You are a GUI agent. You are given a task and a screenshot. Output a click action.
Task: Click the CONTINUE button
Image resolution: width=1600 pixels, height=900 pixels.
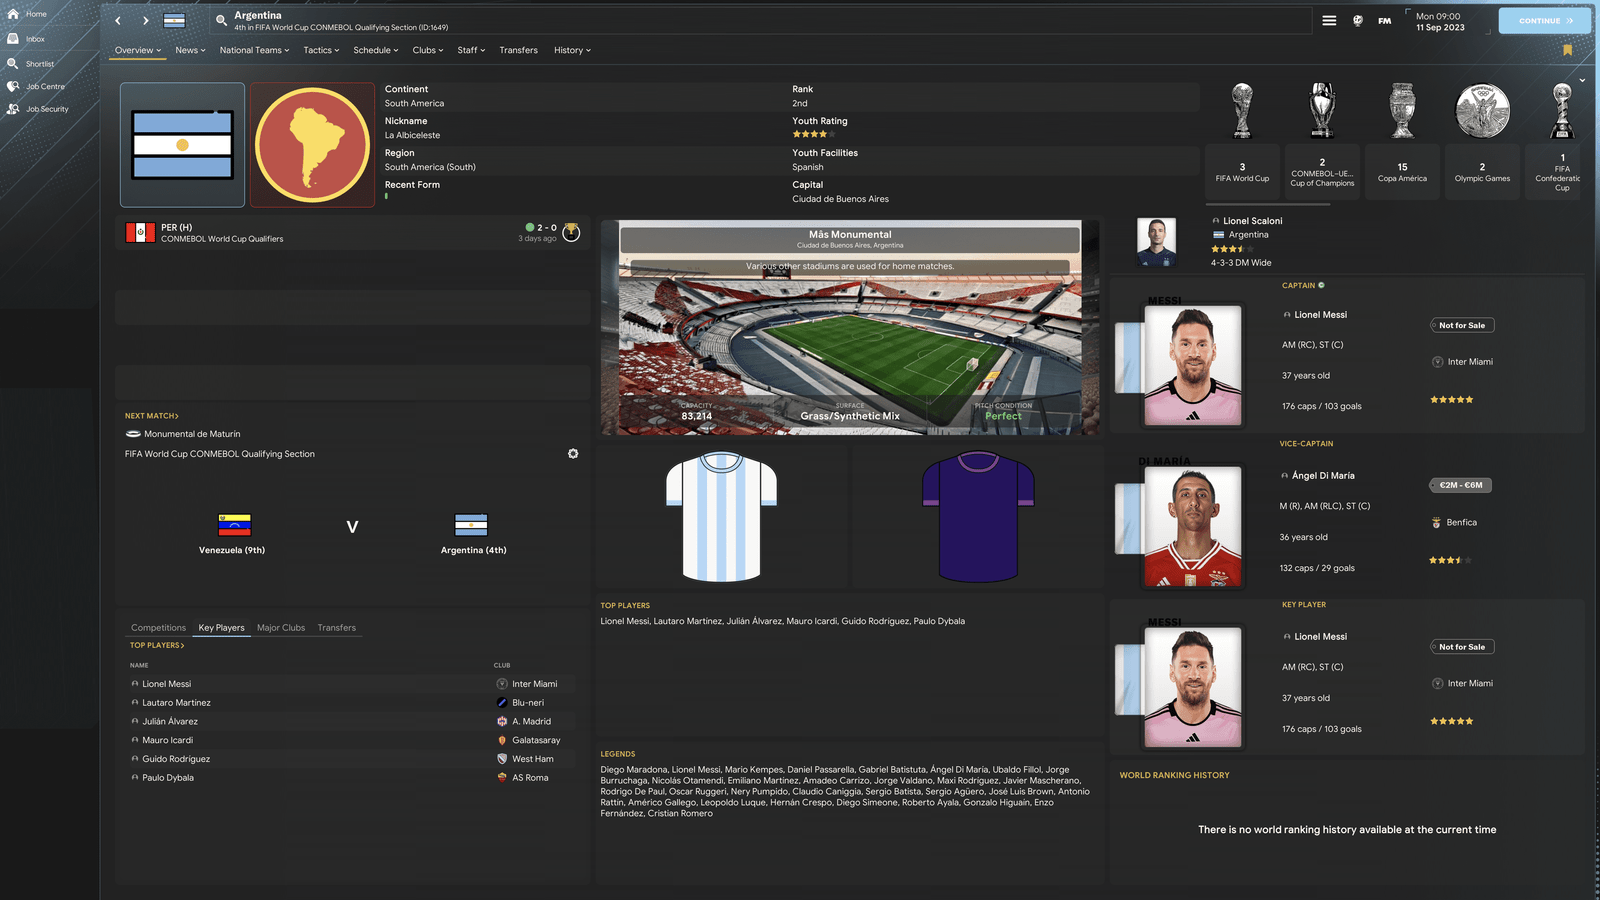coord(1544,20)
